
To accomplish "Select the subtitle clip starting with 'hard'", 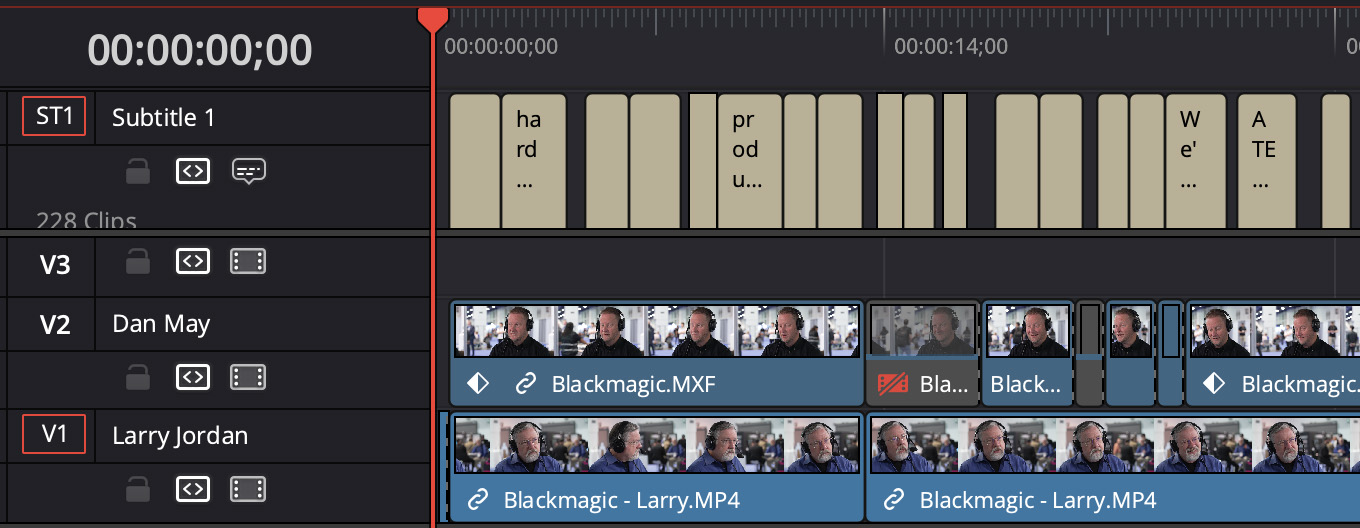I will (x=532, y=160).
